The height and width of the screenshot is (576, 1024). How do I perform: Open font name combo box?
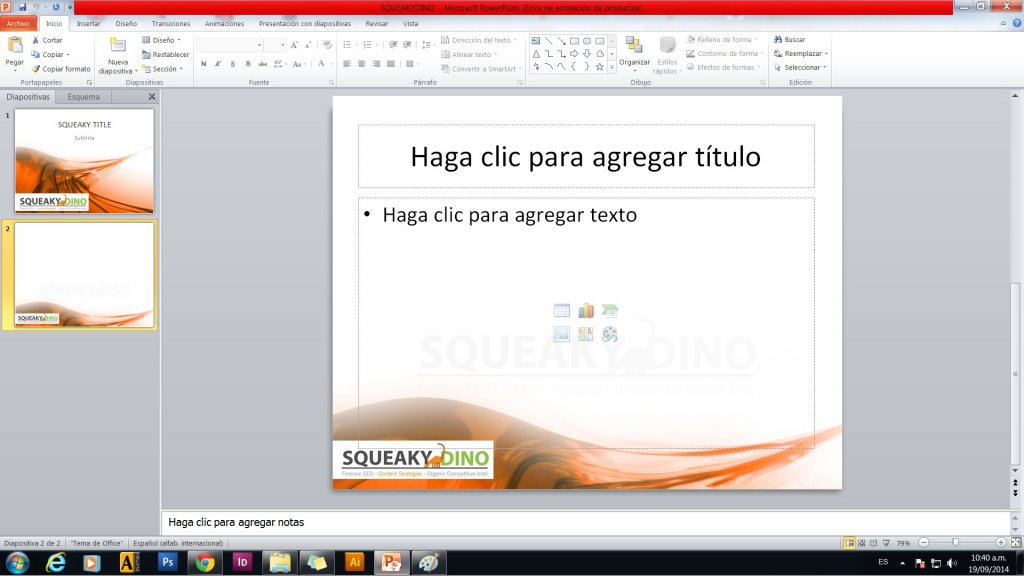(x=229, y=45)
